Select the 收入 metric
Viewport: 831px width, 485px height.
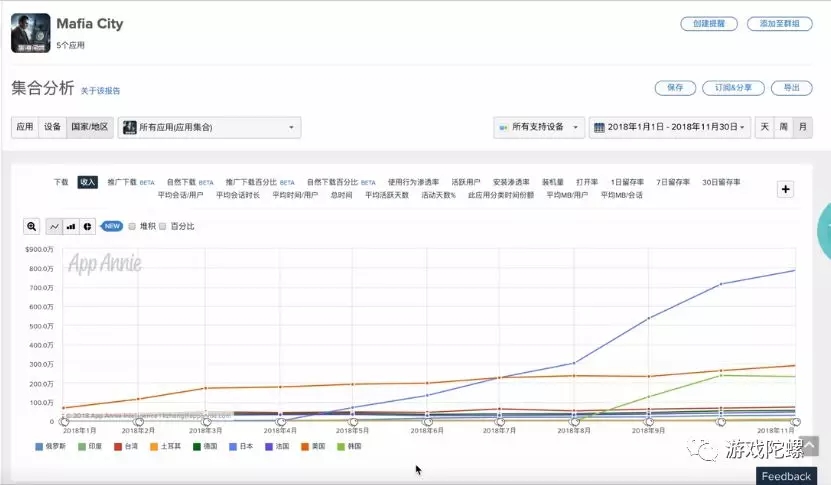tap(87, 182)
